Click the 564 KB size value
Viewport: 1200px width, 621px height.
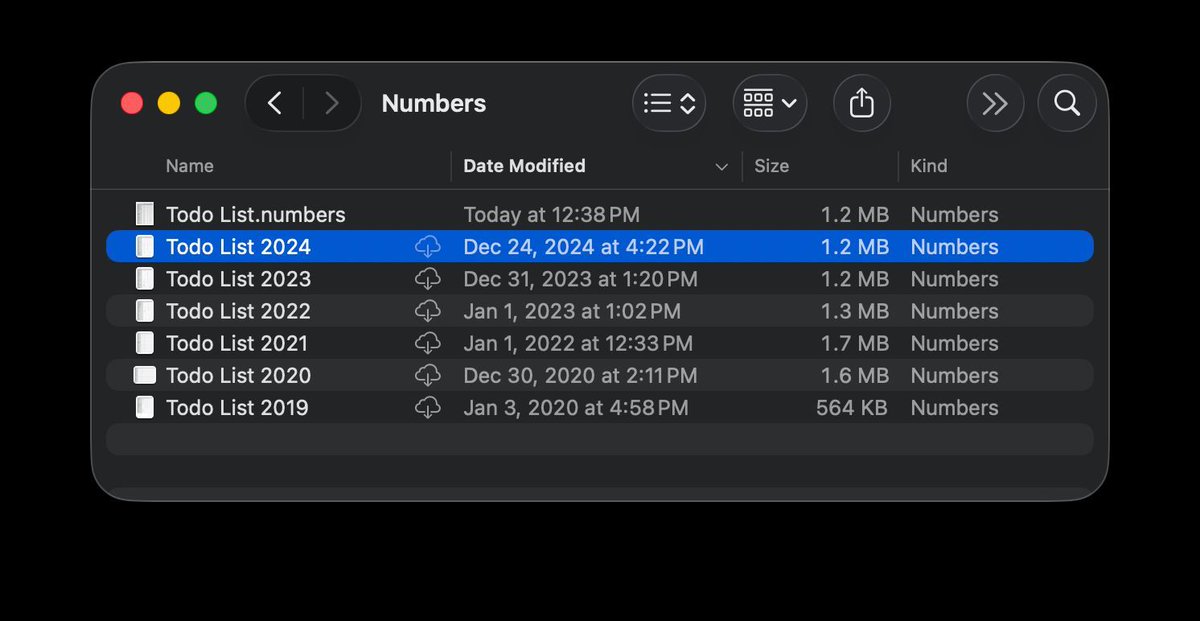click(852, 407)
